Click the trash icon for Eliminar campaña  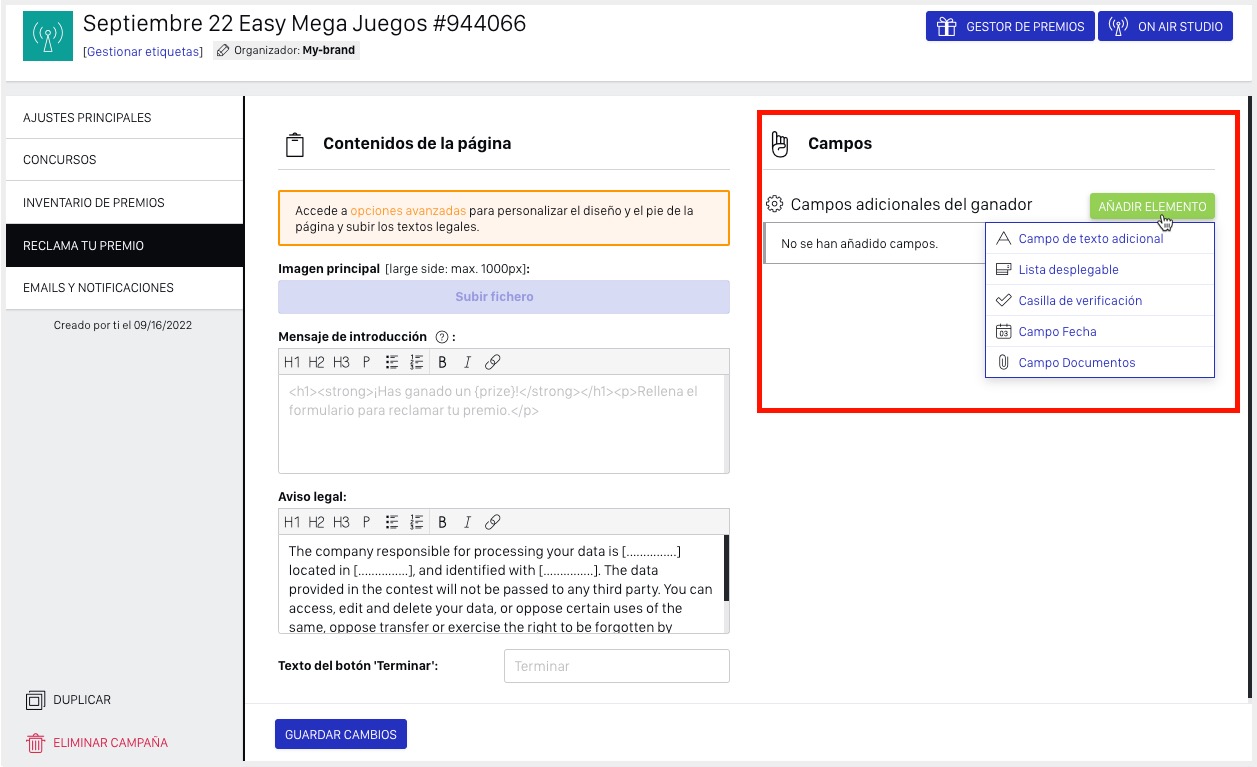click(35, 743)
